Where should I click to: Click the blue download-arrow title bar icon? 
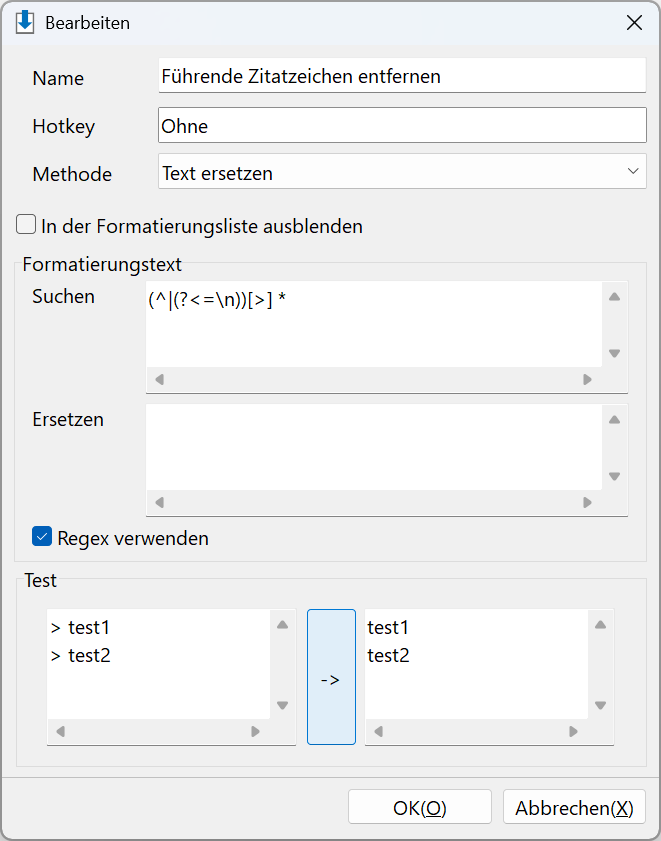pyautogui.click(x=25, y=23)
